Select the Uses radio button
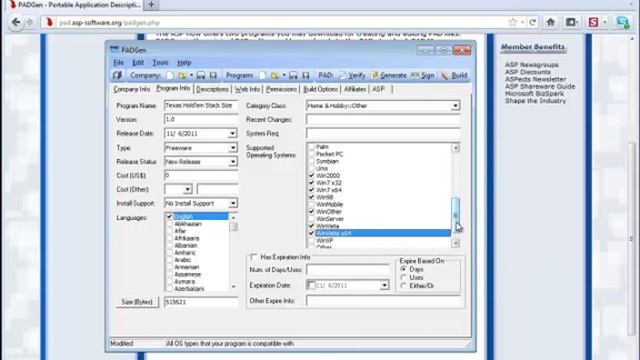The width and height of the screenshot is (640, 360). (403, 278)
